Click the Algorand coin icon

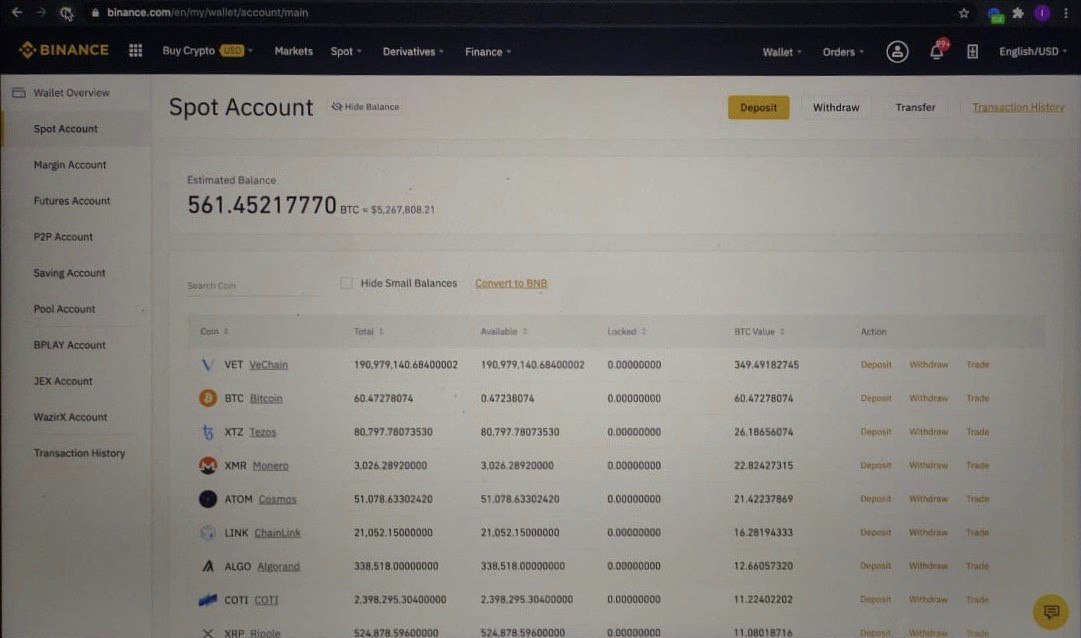coord(208,566)
